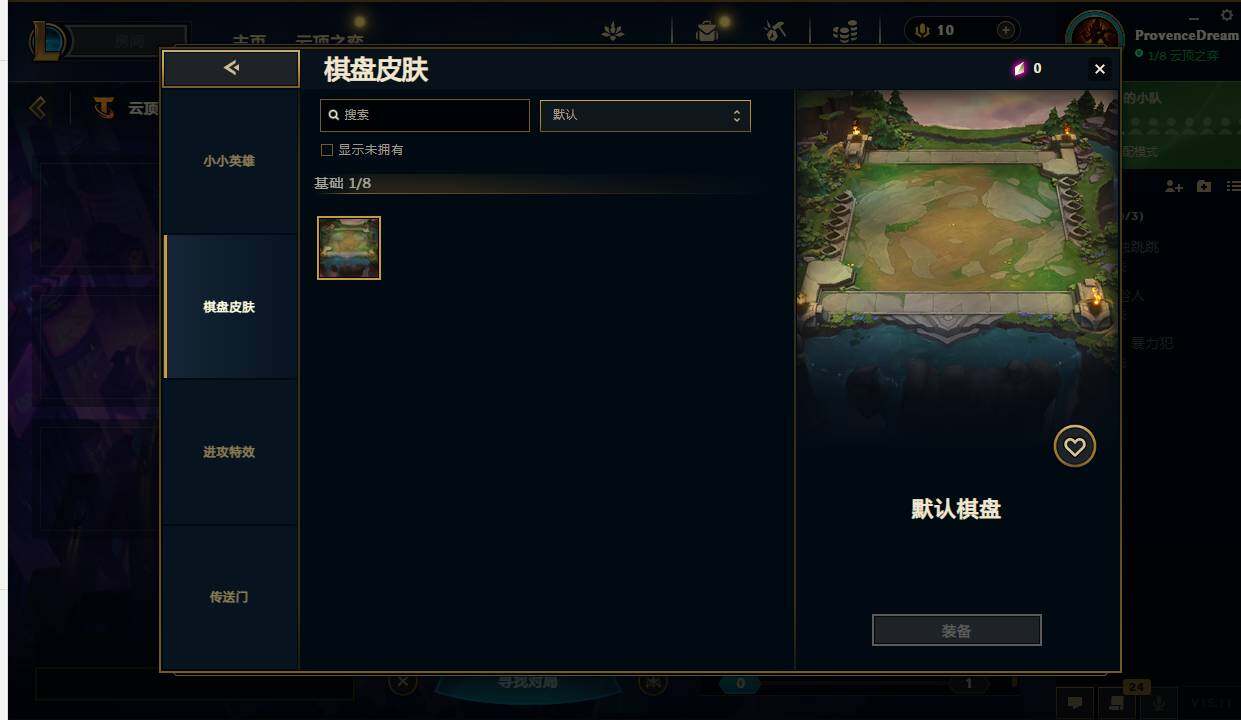
Task: Open the settings gear icon
Action: point(1227,15)
